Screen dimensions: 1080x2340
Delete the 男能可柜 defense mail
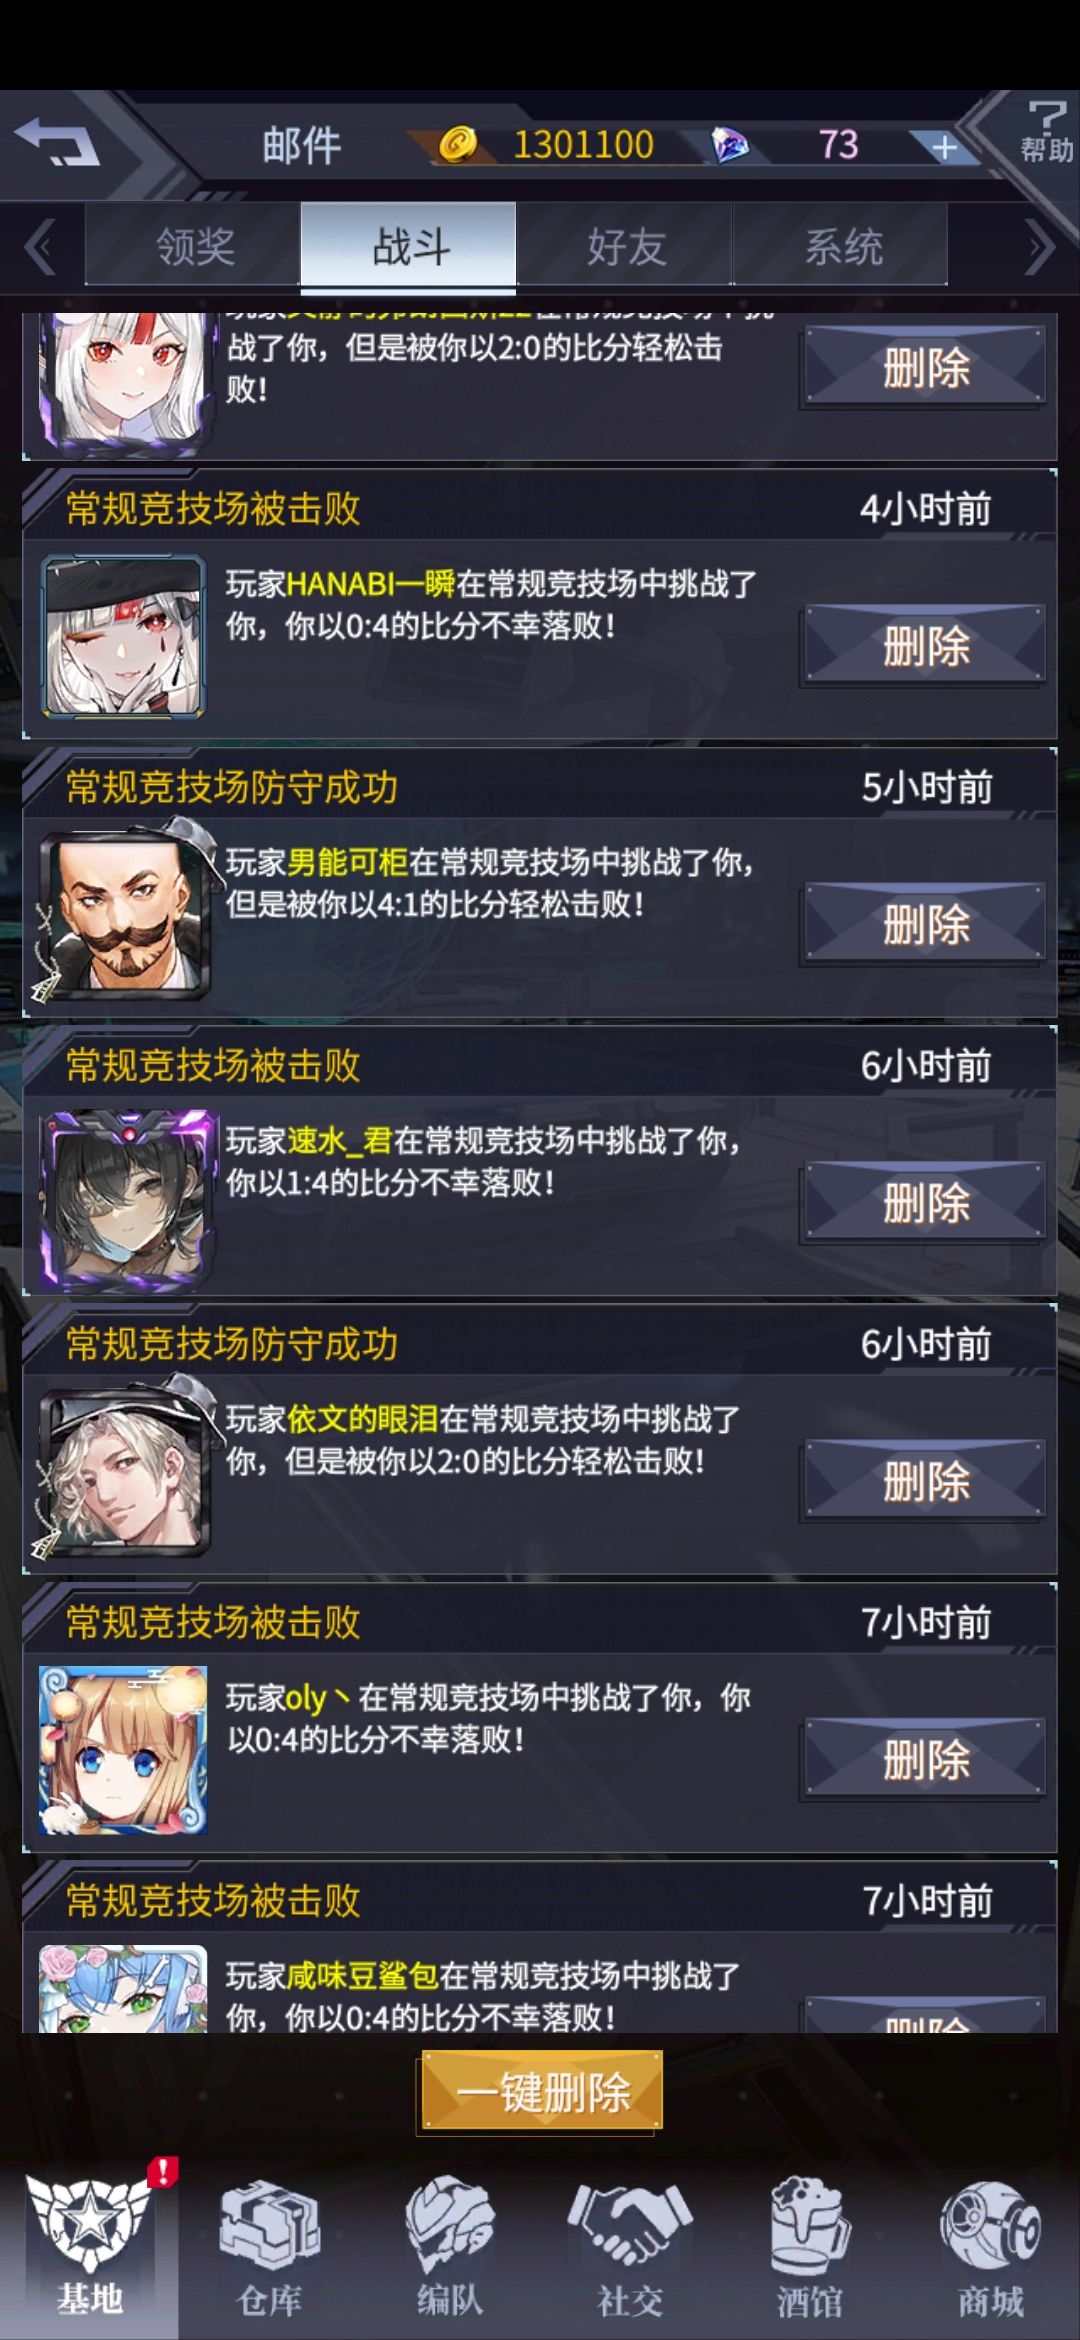(x=925, y=923)
